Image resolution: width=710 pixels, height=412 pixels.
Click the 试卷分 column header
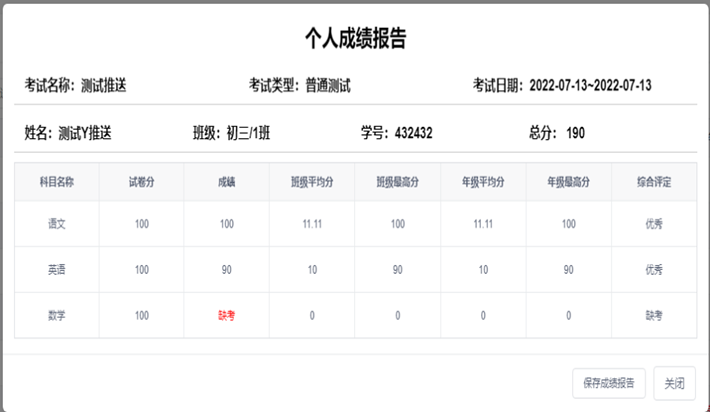point(142,182)
